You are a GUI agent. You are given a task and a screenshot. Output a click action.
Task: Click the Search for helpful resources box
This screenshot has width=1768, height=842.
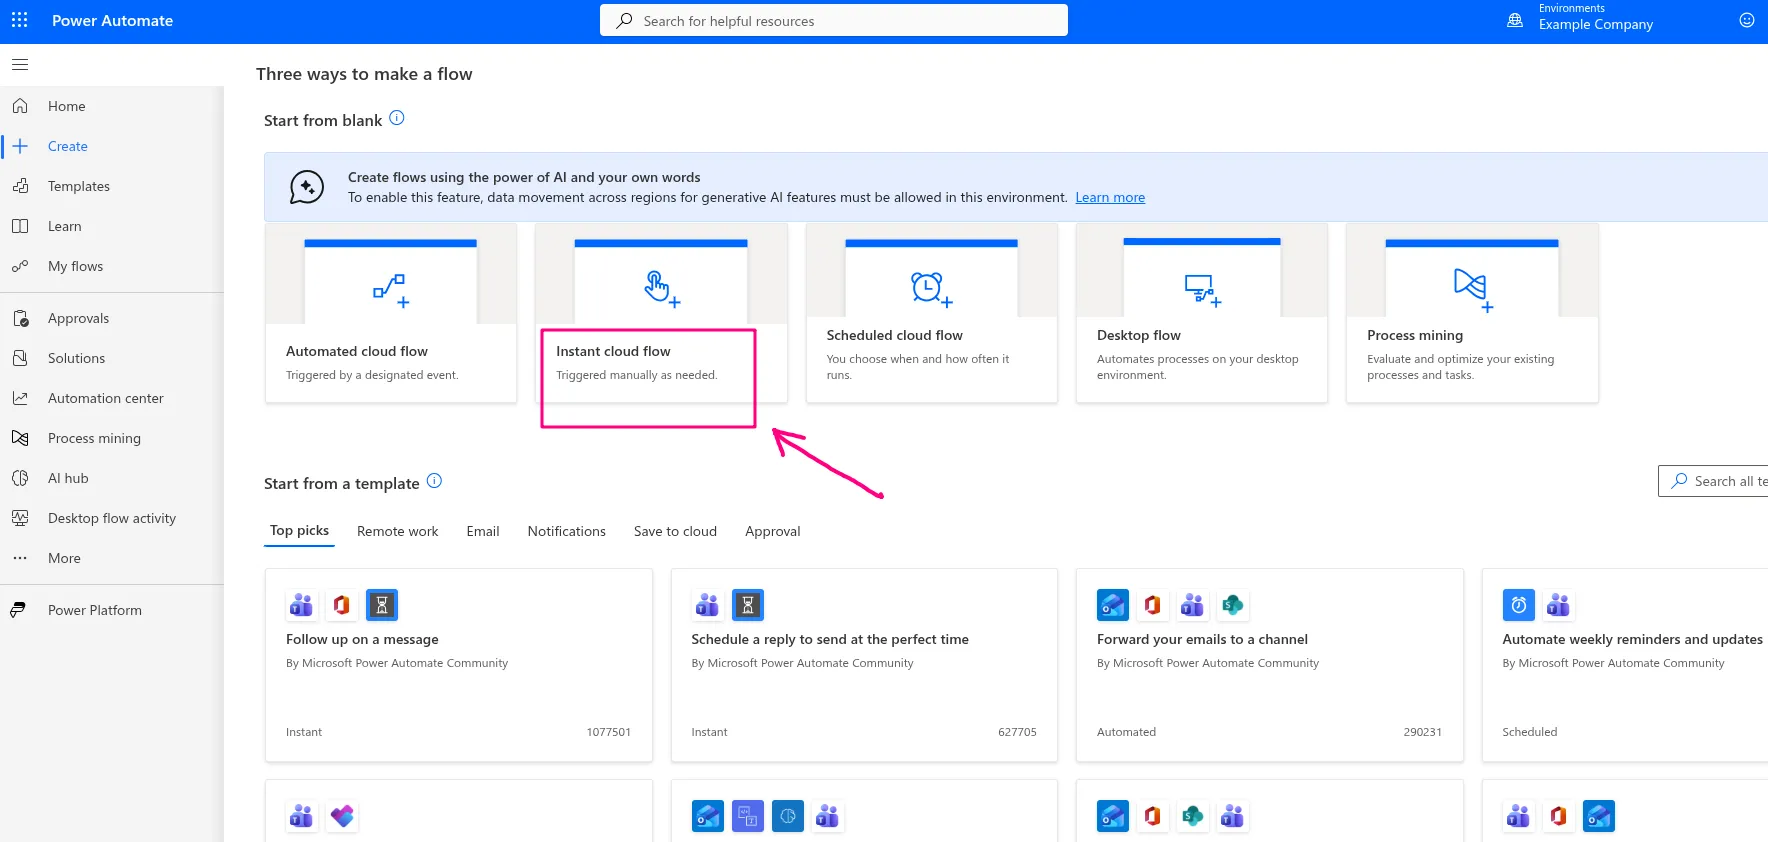click(833, 21)
